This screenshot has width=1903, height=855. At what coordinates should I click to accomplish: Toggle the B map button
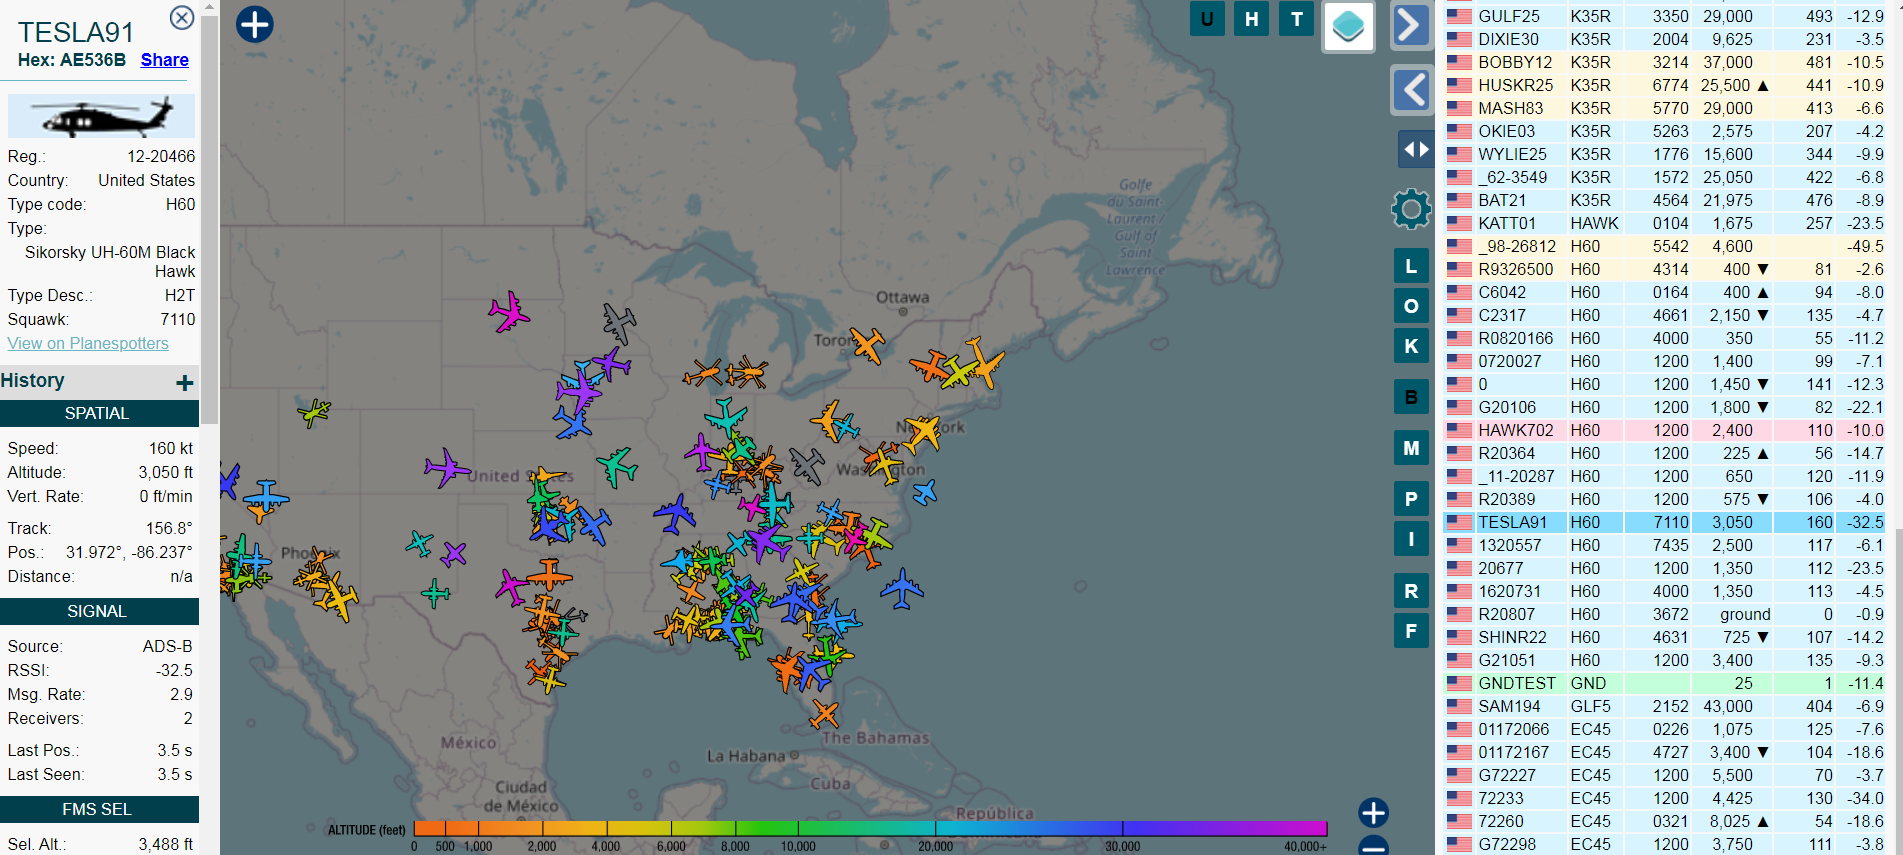[x=1411, y=397]
